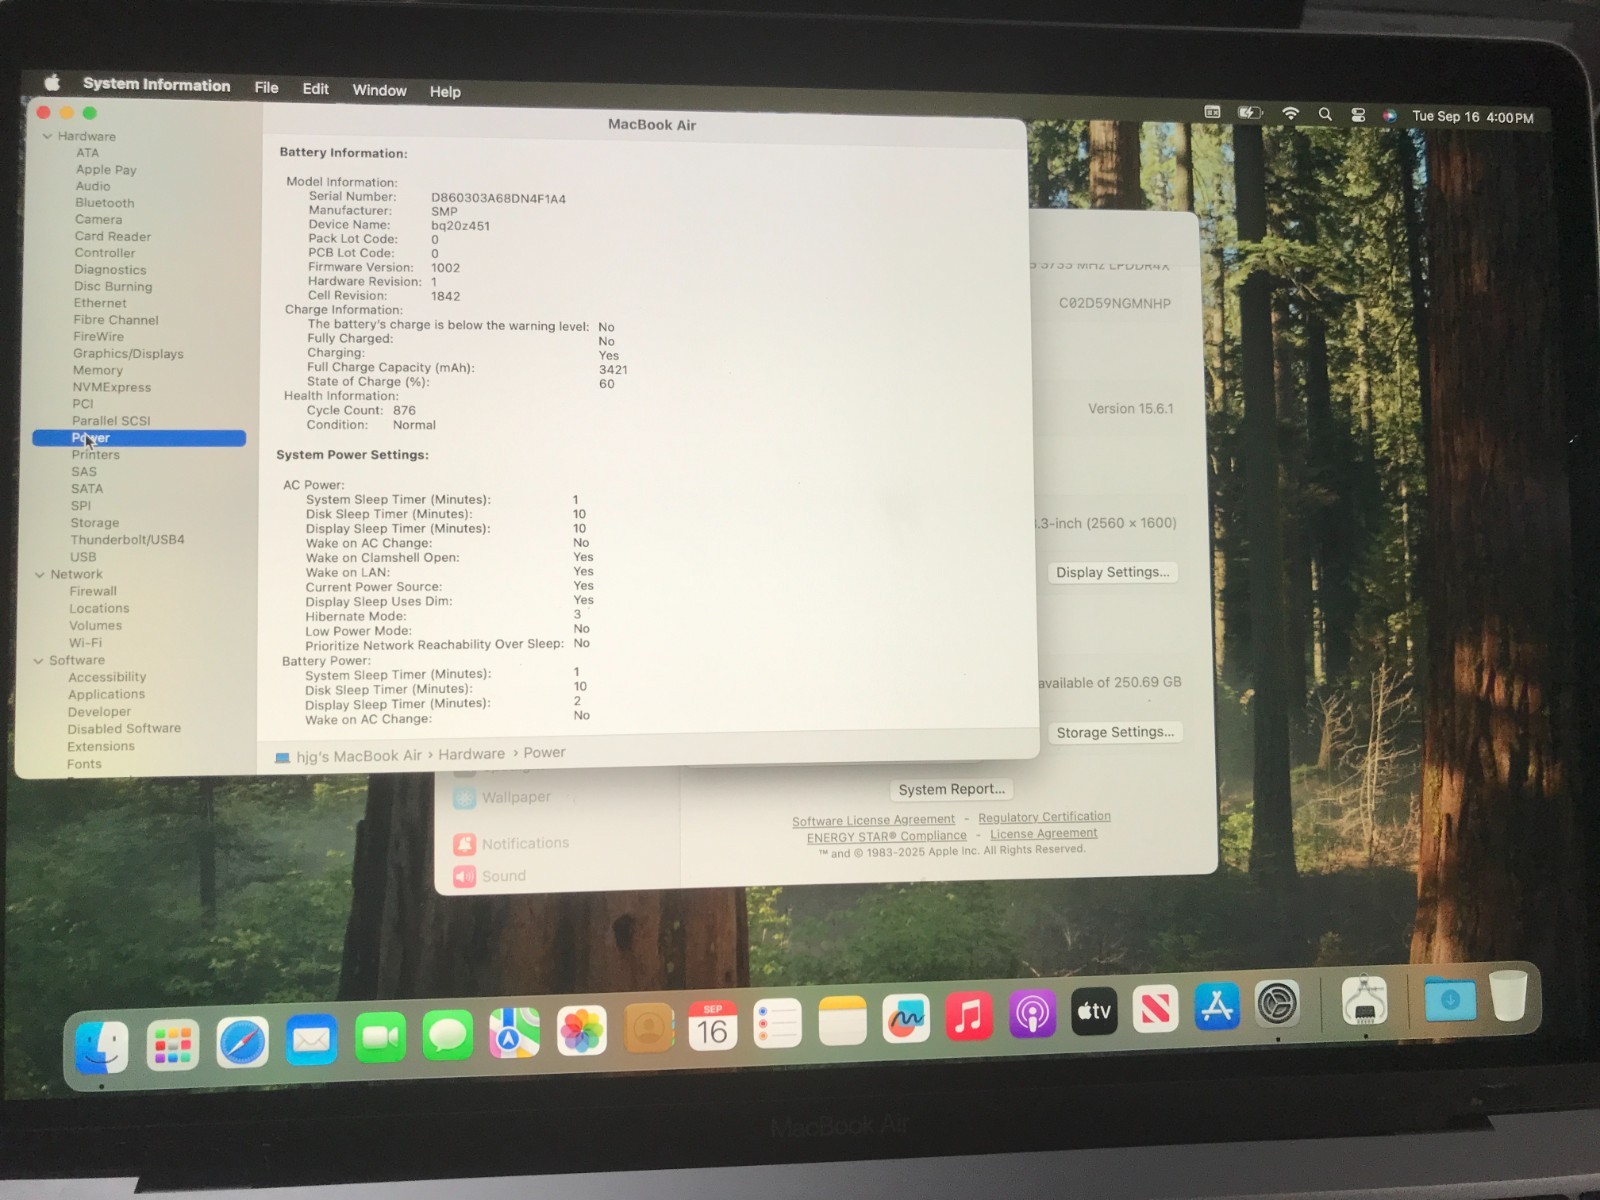Select Thunderbolt/USB4 in the sidebar

tap(127, 540)
